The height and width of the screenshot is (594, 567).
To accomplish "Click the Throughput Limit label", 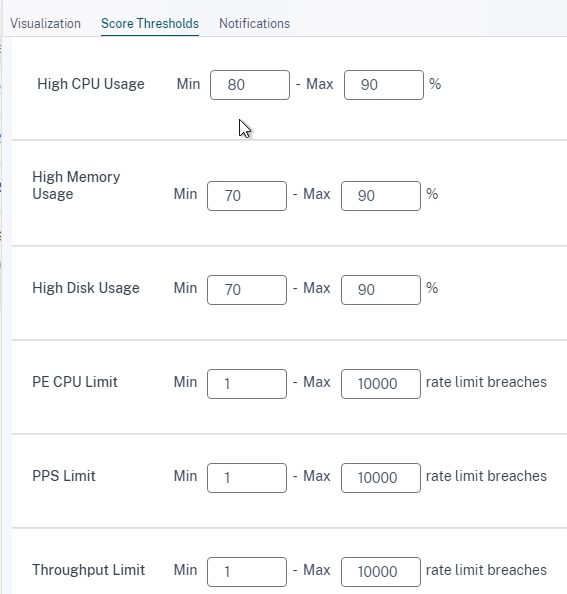I will 89,570.
